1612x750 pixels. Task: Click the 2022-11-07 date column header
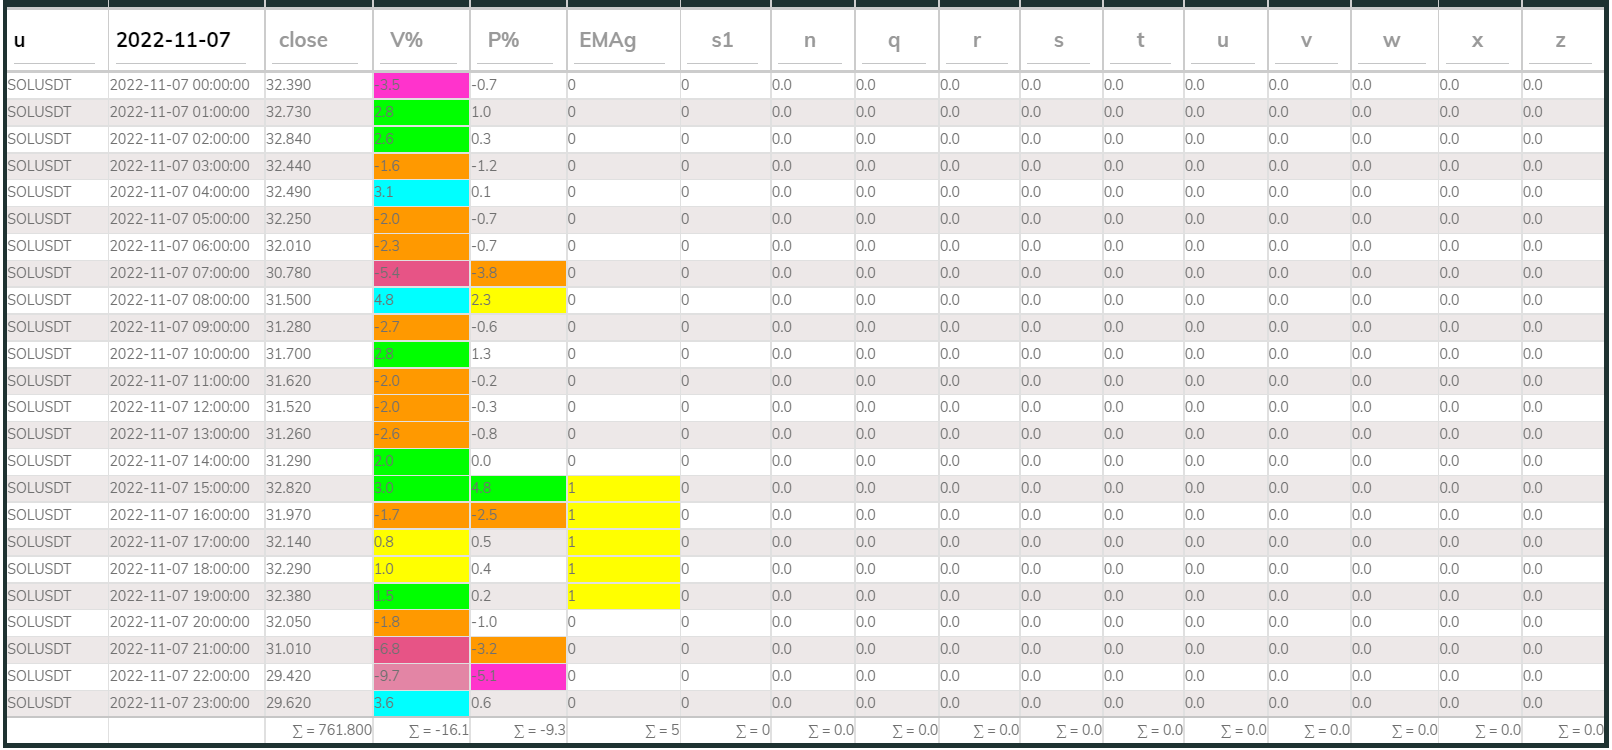click(173, 40)
